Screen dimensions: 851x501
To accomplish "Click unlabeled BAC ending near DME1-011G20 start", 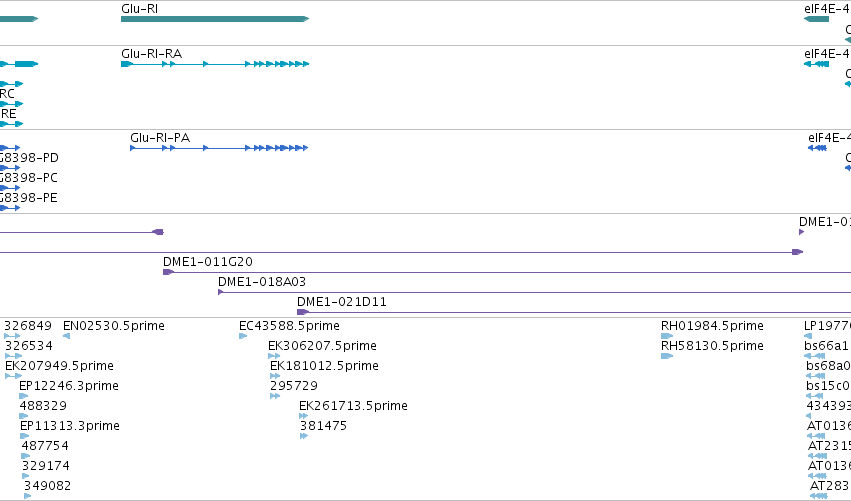I will coord(81,232).
